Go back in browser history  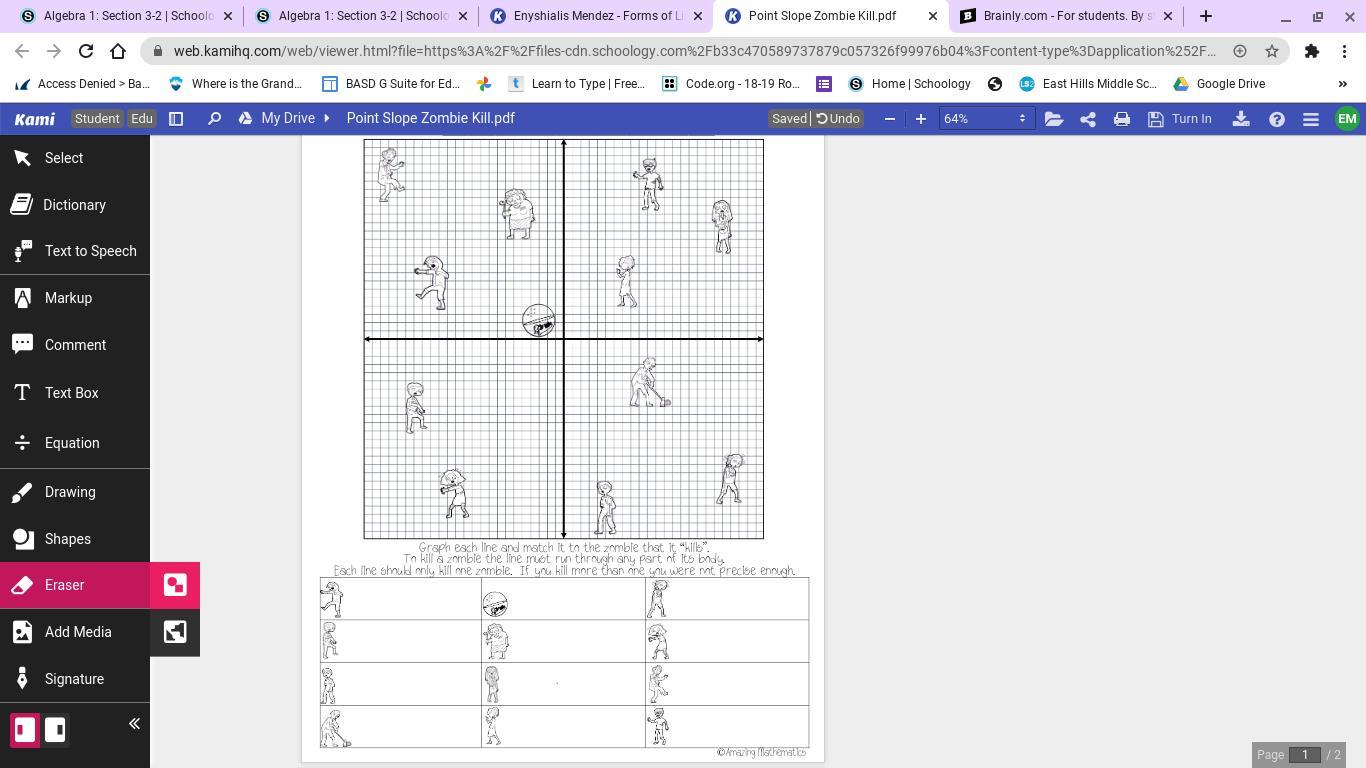(22, 51)
